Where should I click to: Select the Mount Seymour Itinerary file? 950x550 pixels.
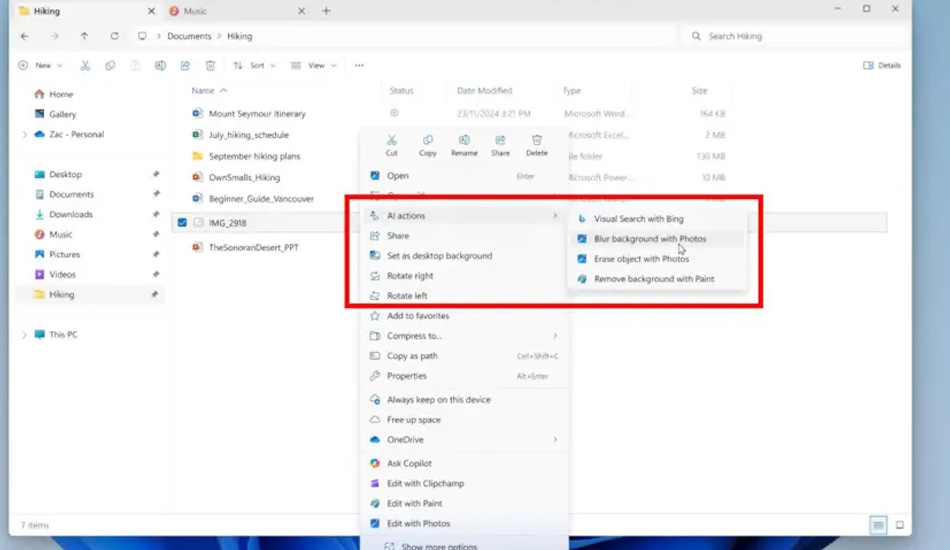(257, 114)
